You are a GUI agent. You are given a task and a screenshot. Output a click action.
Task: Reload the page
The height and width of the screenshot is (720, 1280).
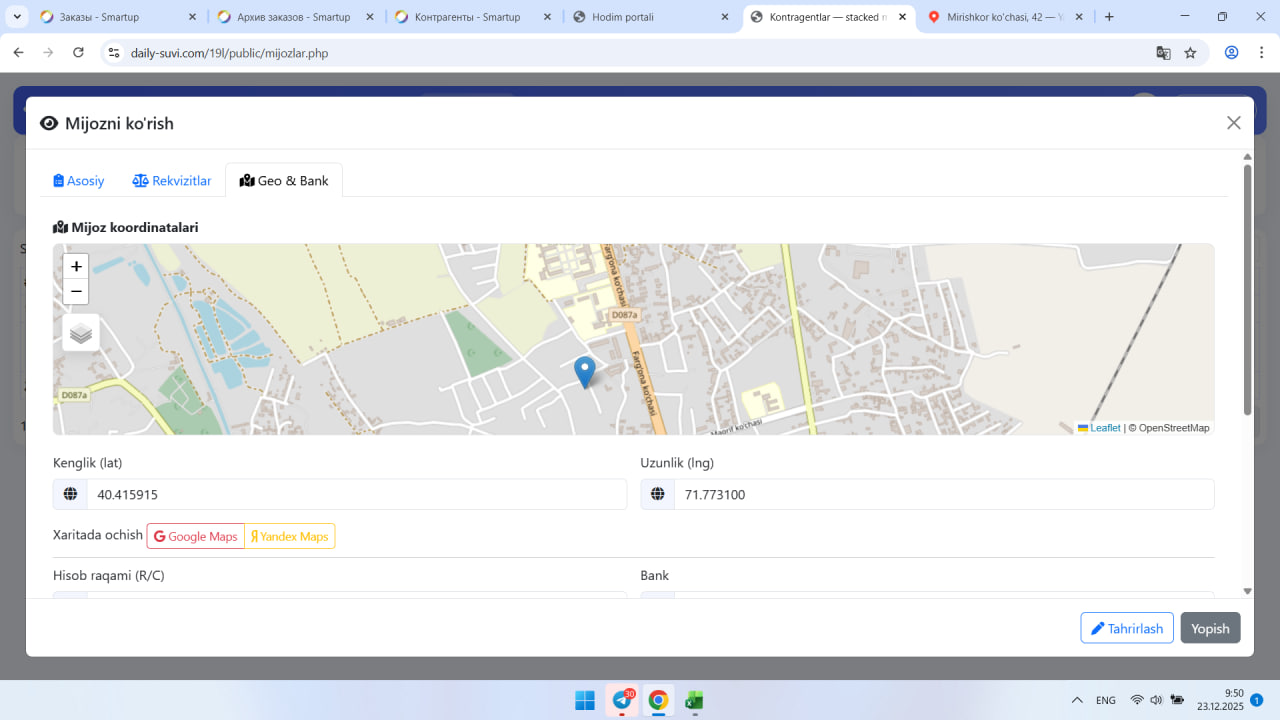tap(79, 53)
